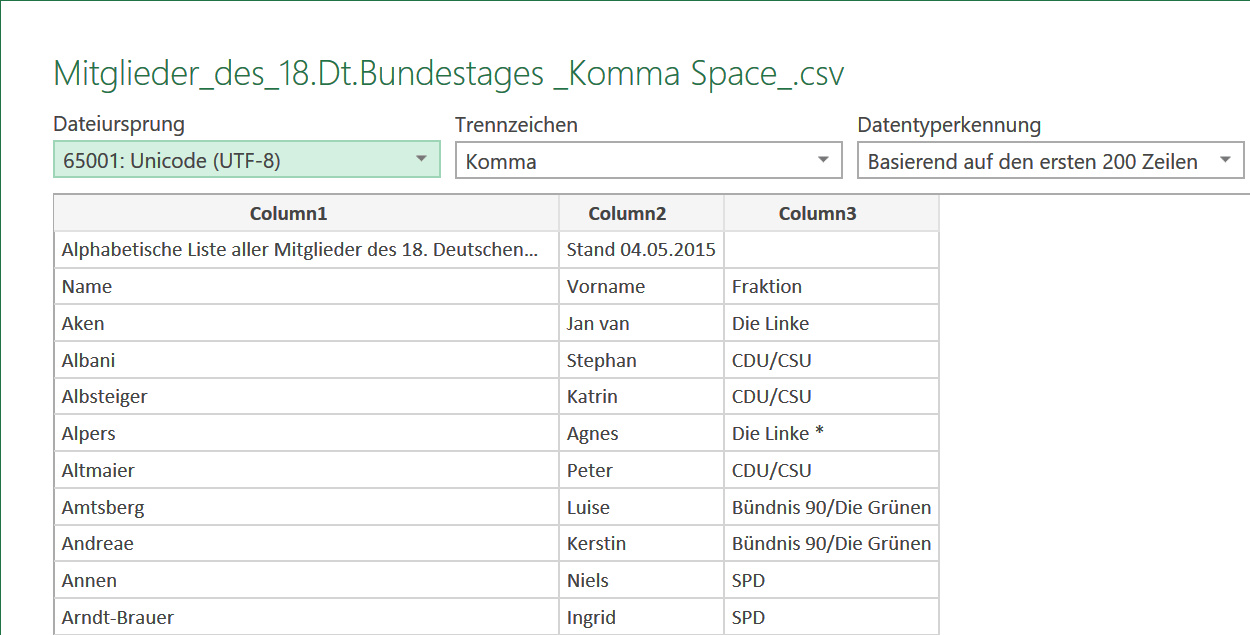The image size is (1250, 635).
Task: Click the Trennzeichen dropdown arrow
Action: pyautogui.click(x=823, y=161)
